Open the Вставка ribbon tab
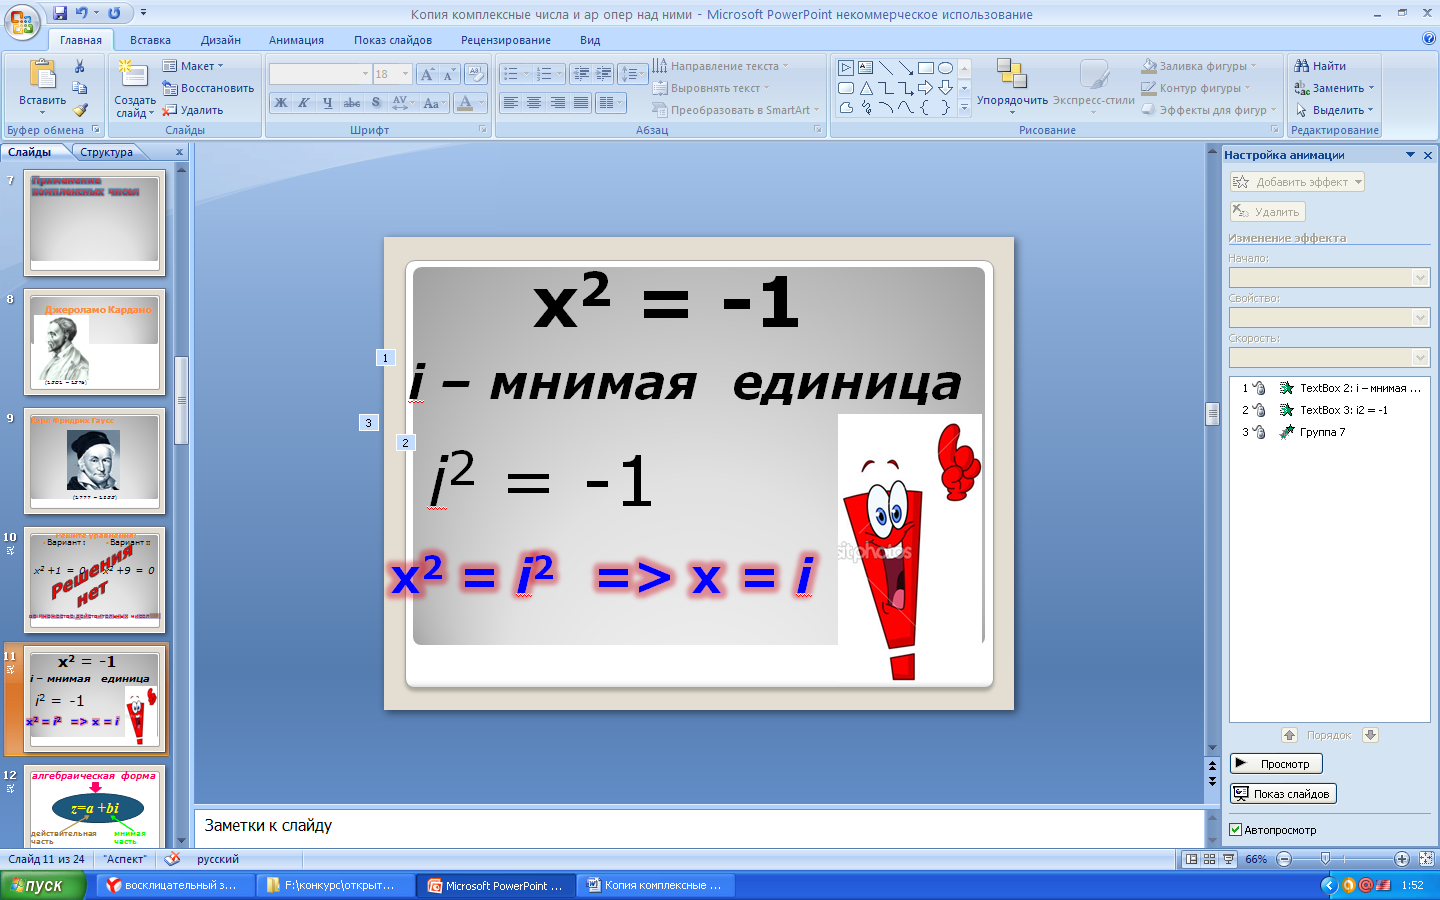The height and width of the screenshot is (900, 1440). point(150,40)
